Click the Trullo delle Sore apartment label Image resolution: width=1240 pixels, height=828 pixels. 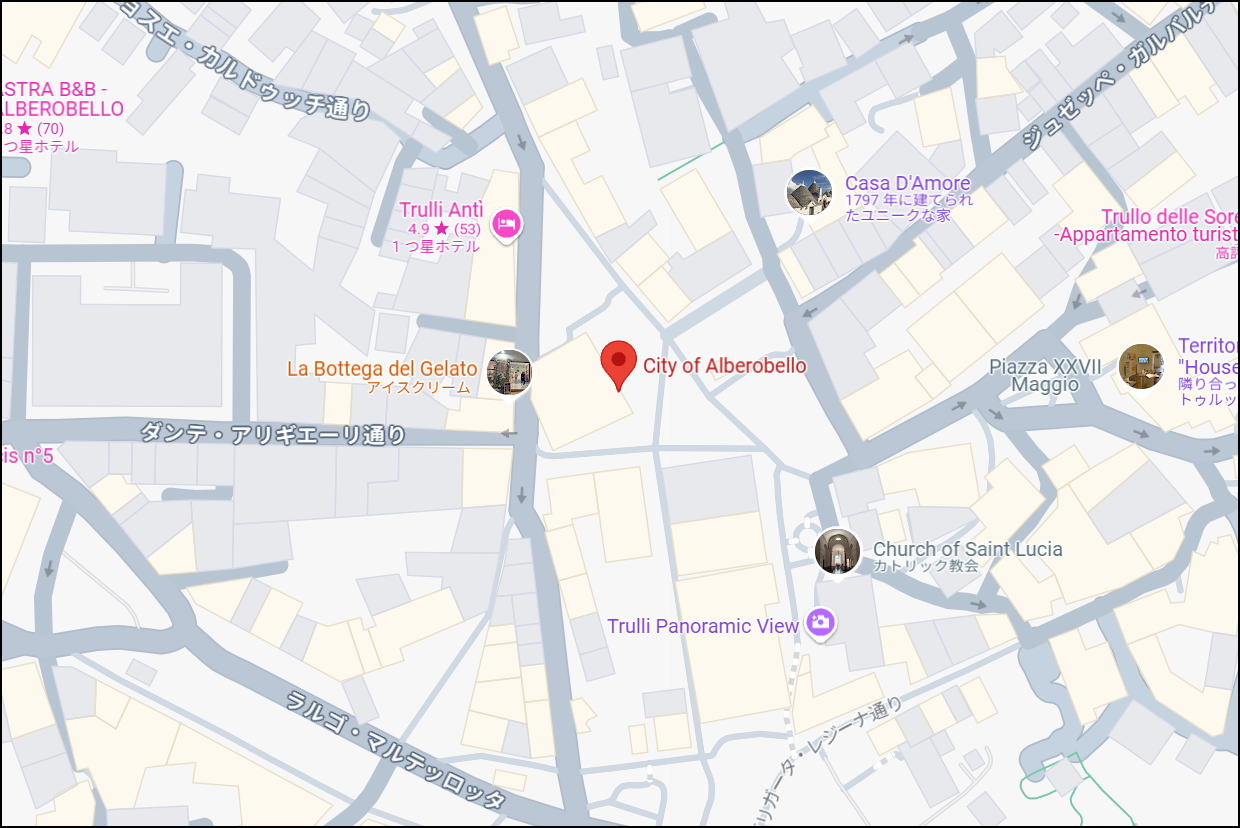pyautogui.click(x=1148, y=226)
